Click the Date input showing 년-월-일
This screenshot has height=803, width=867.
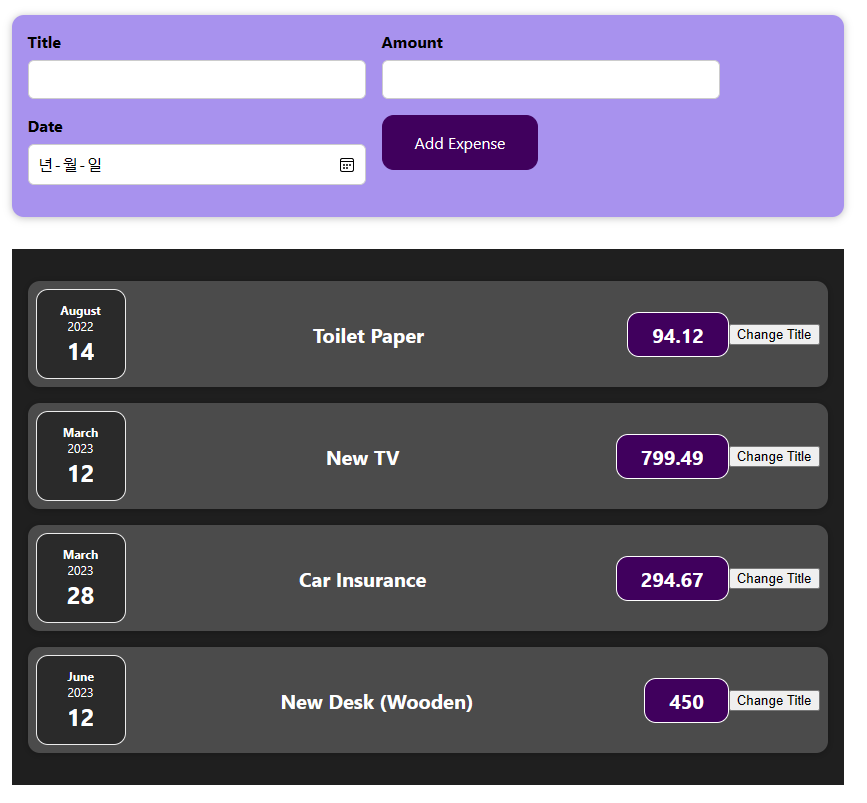(197, 165)
